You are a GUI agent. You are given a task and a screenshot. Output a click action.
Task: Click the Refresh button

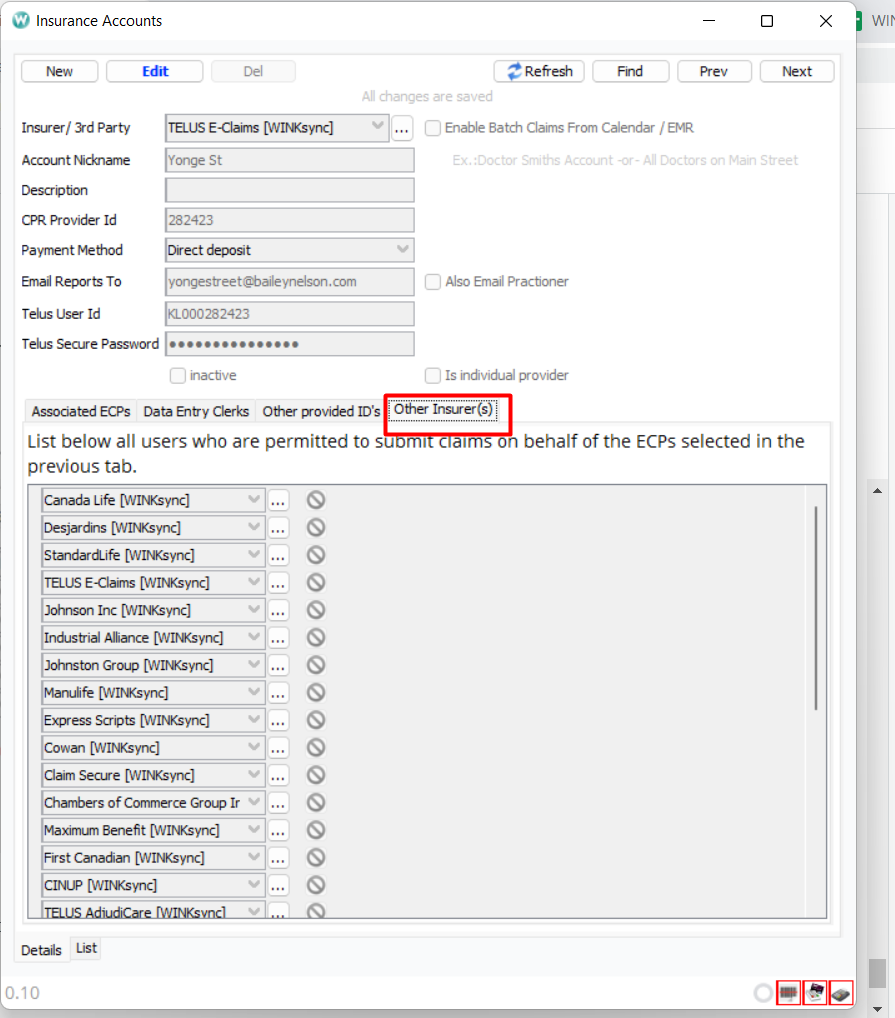[x=539, y=71]
